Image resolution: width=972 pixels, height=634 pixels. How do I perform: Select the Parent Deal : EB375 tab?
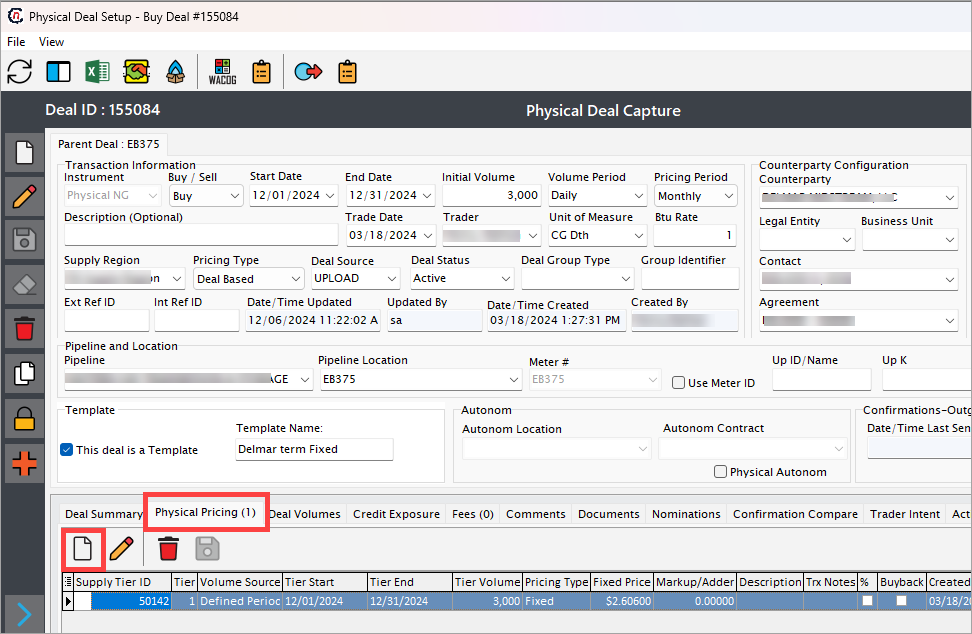pyautogui.click(x=108, y=144)
